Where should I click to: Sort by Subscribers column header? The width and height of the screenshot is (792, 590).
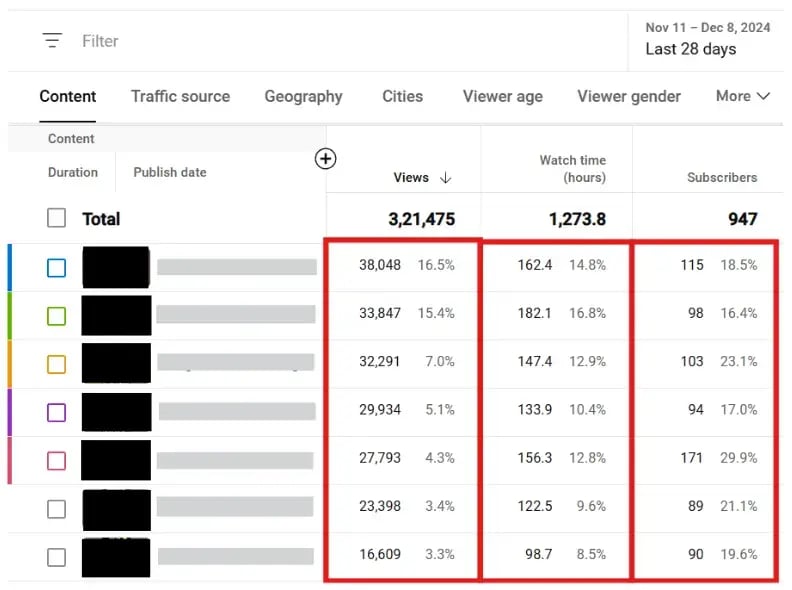[x=721, y=177]
